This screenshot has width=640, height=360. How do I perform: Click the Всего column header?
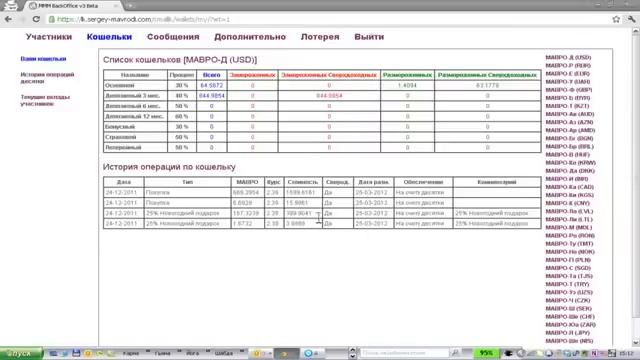coord(211,75)
